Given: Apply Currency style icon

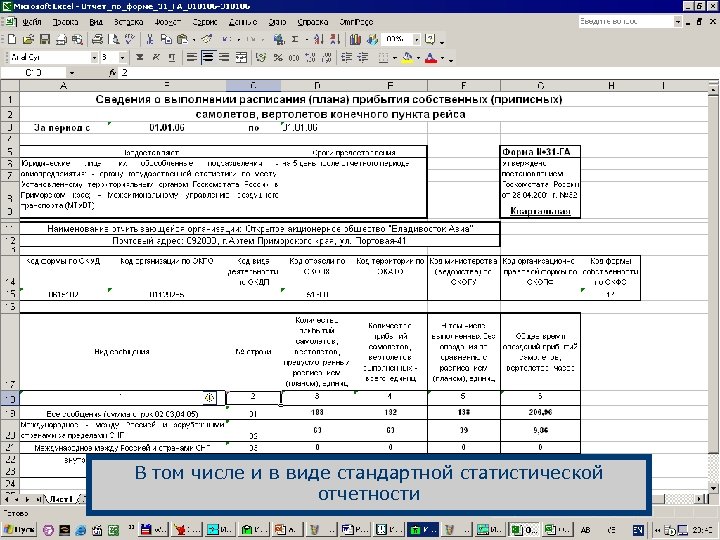Looking at the screenshot, I should (x=261, y=57).
